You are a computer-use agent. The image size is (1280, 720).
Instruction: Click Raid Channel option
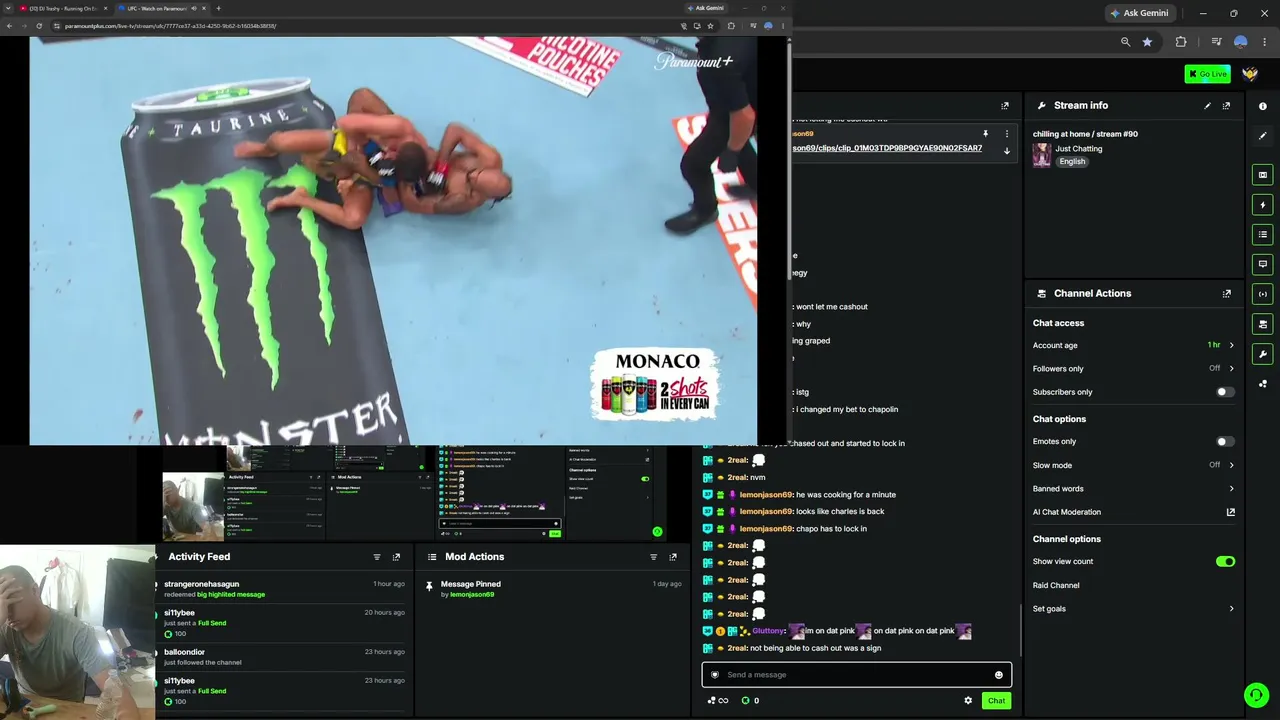1056,586
